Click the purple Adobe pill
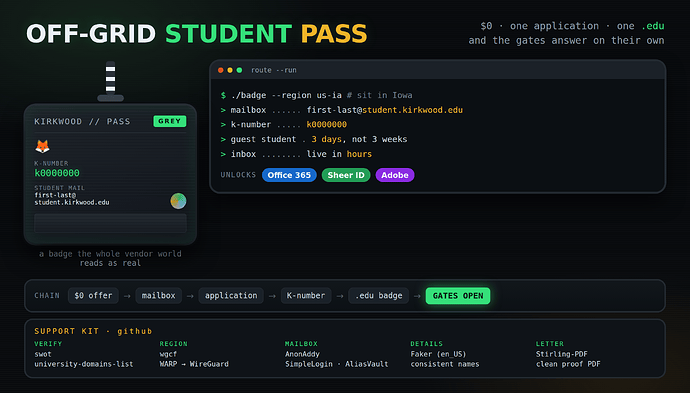Viewport: 690px width, 393px height. pos(395,175)
